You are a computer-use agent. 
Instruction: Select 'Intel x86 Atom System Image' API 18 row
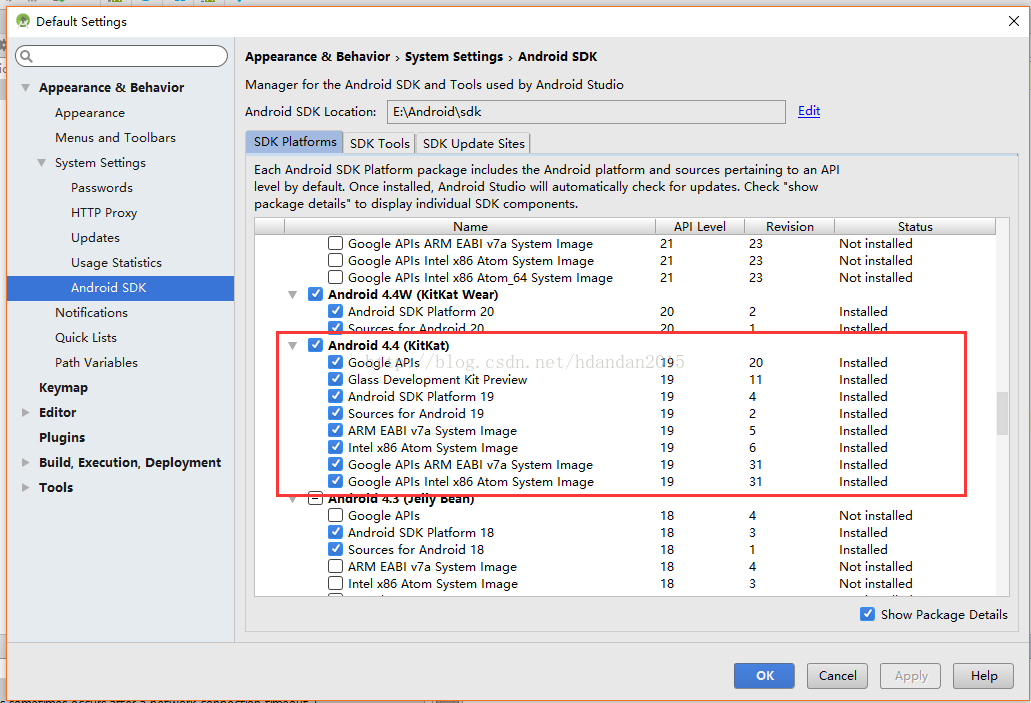click(x=625, y=583)
